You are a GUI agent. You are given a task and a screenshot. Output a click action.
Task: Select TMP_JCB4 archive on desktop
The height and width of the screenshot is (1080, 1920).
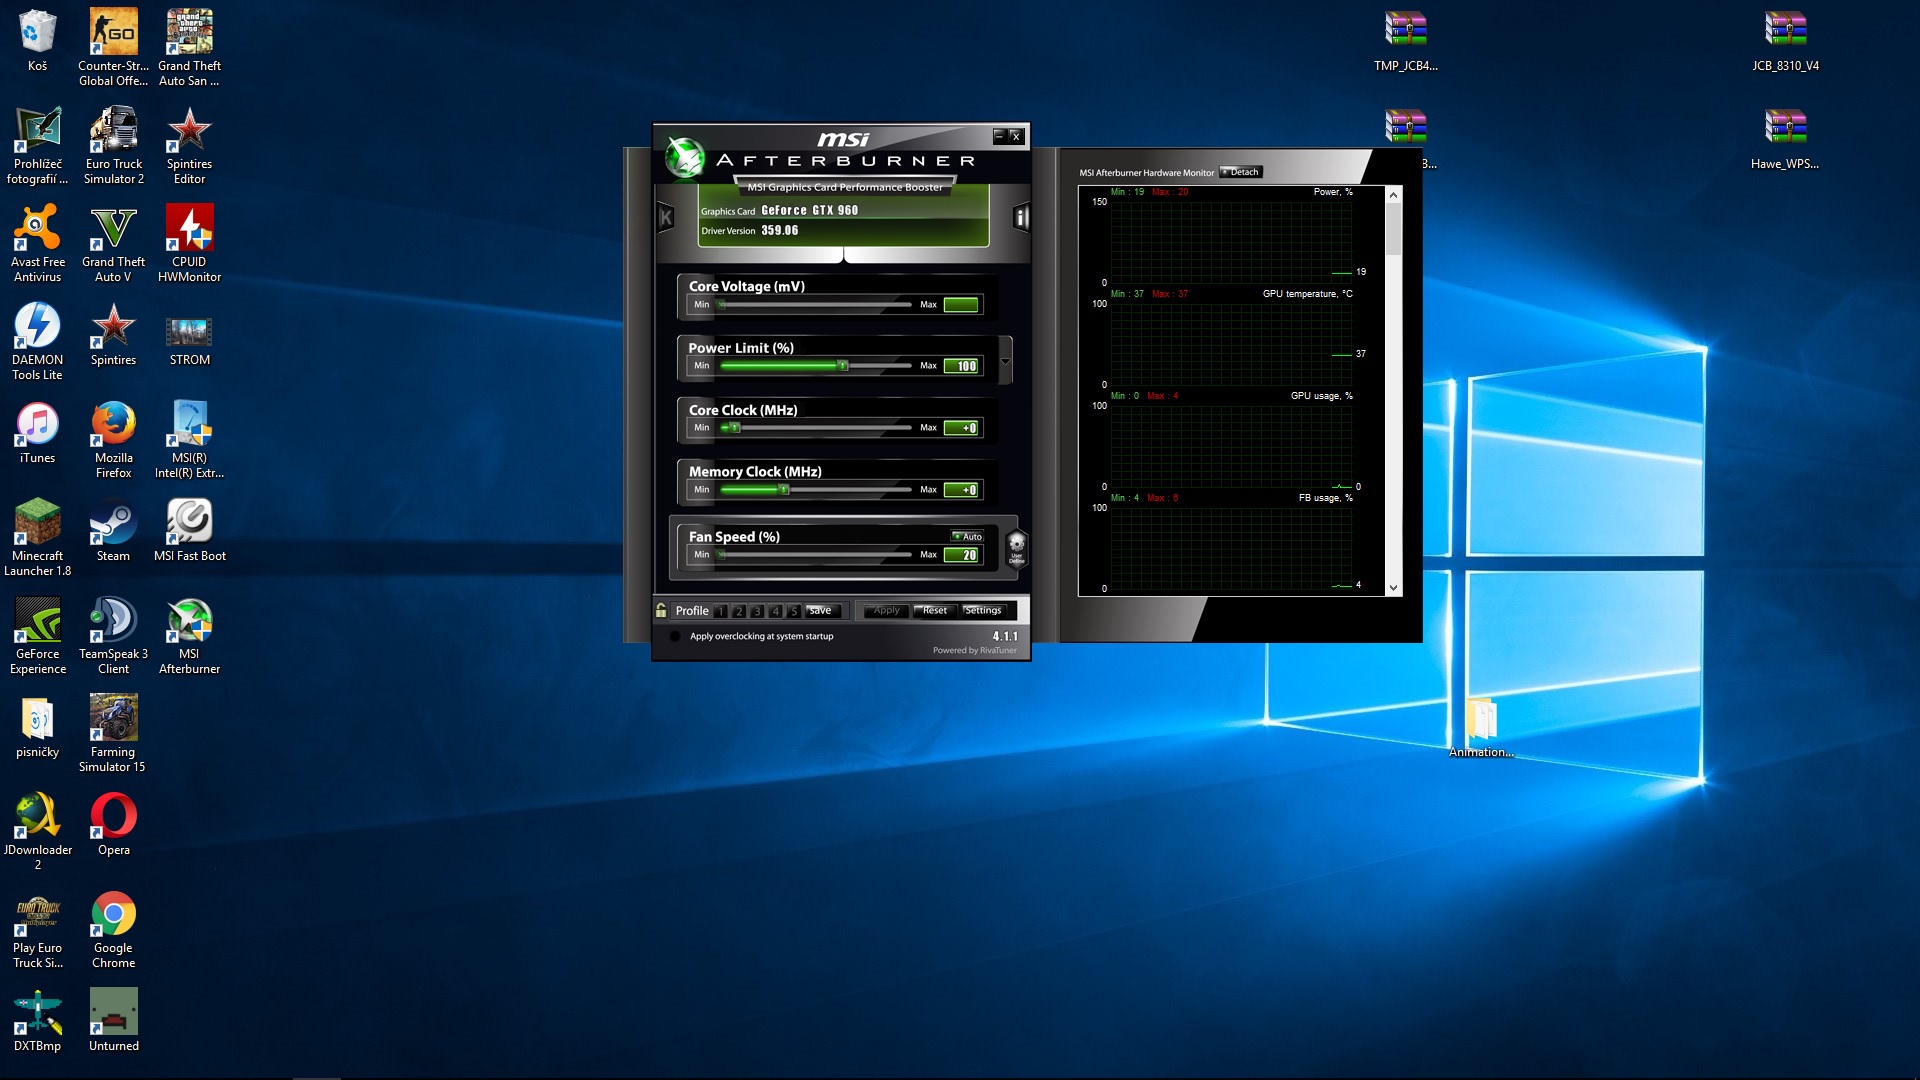(1405, 40)
